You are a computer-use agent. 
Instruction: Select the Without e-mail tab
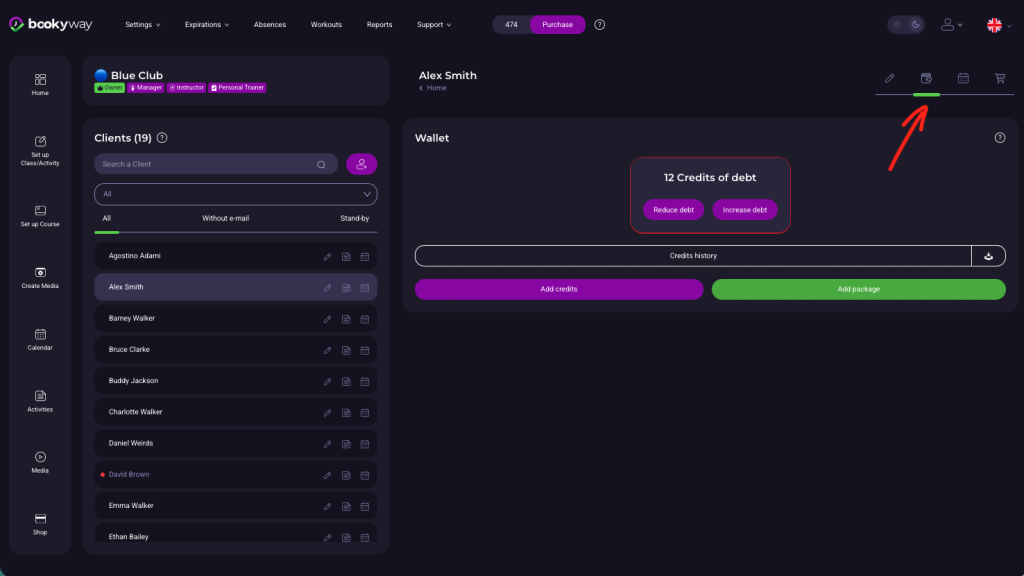[225, 218]
